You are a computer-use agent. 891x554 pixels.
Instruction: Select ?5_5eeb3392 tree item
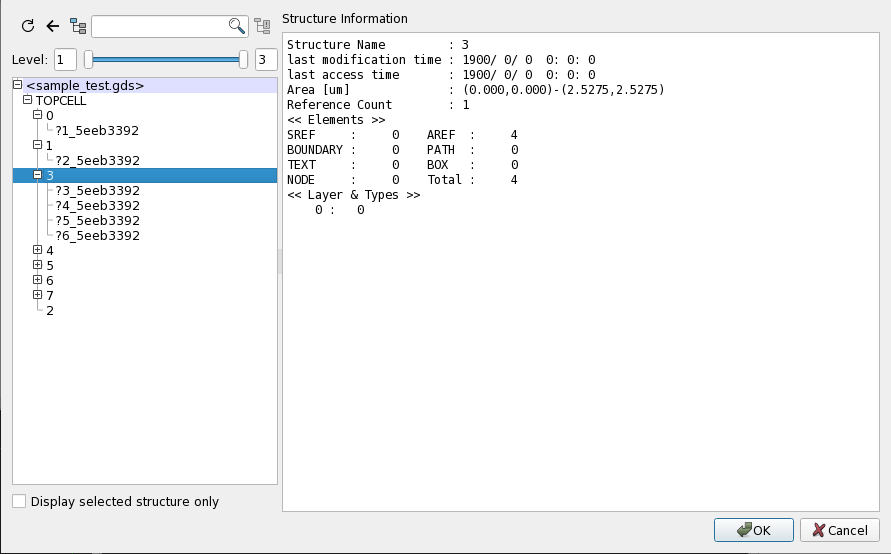tap(97, 220)
